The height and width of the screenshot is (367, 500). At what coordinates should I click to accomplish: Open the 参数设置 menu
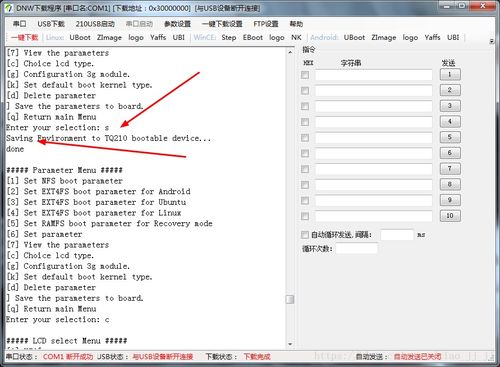pyautogui.click(x=177, y=24)
